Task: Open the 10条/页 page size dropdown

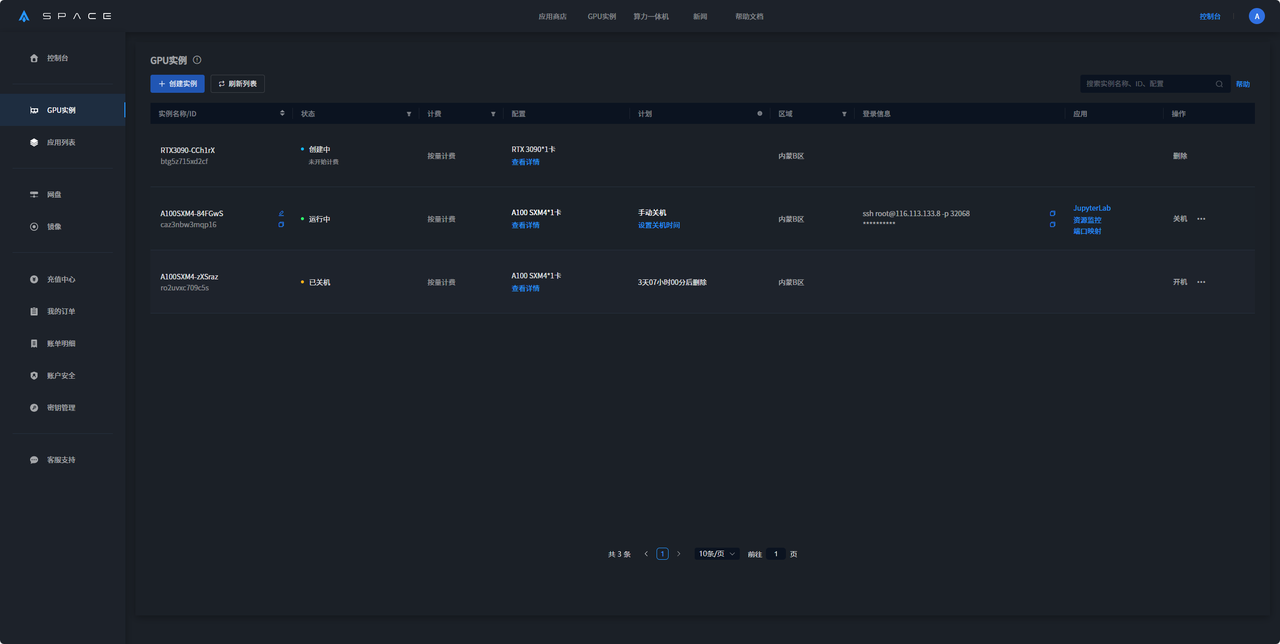Action: [717, 553]
